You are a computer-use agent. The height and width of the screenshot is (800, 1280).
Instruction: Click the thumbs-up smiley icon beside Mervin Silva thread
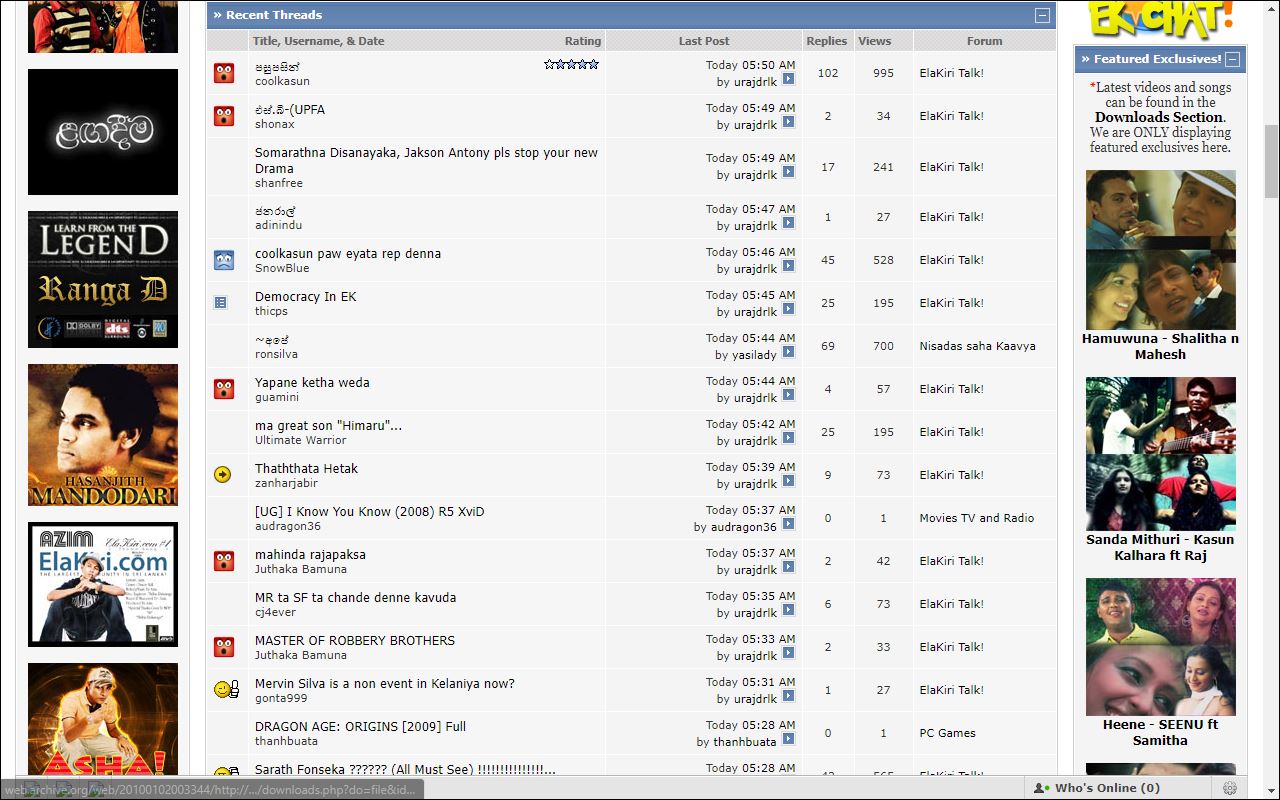click(x=227, y=690)
